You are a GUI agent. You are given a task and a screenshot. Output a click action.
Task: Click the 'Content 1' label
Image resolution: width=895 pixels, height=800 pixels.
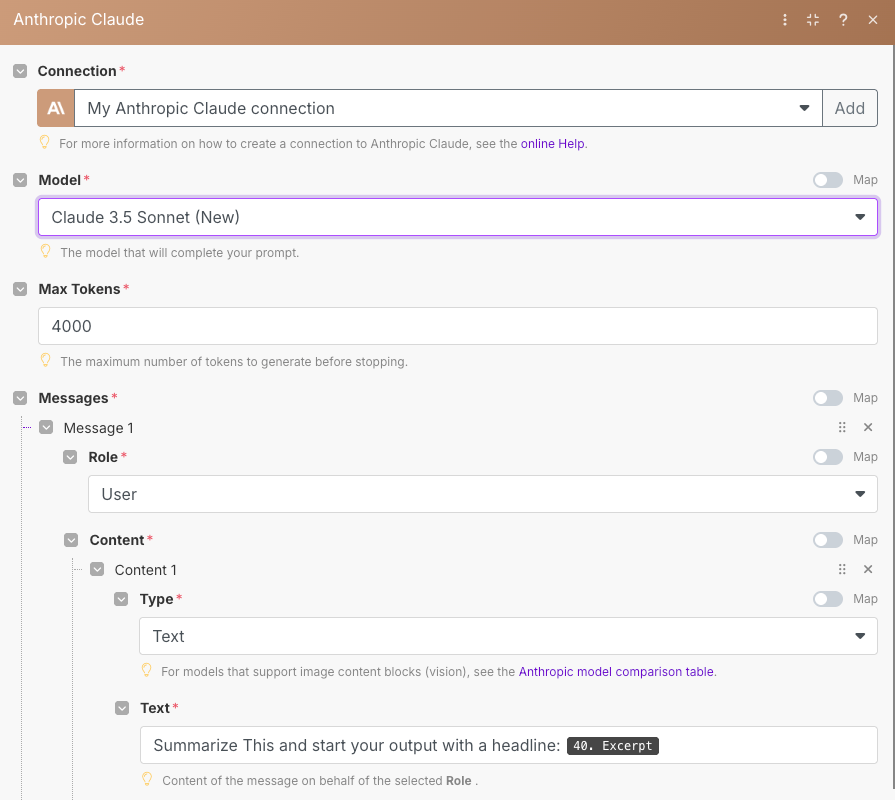(146, 570)
